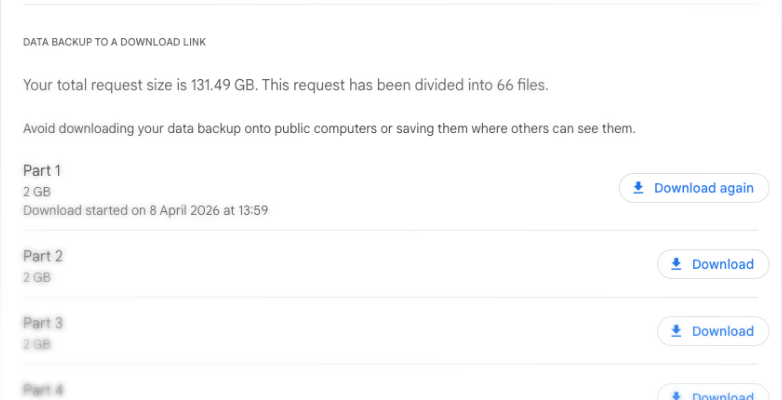Click the 'Data backup to a download link' heading
782x400 pixels.
[x=114, y=42]
